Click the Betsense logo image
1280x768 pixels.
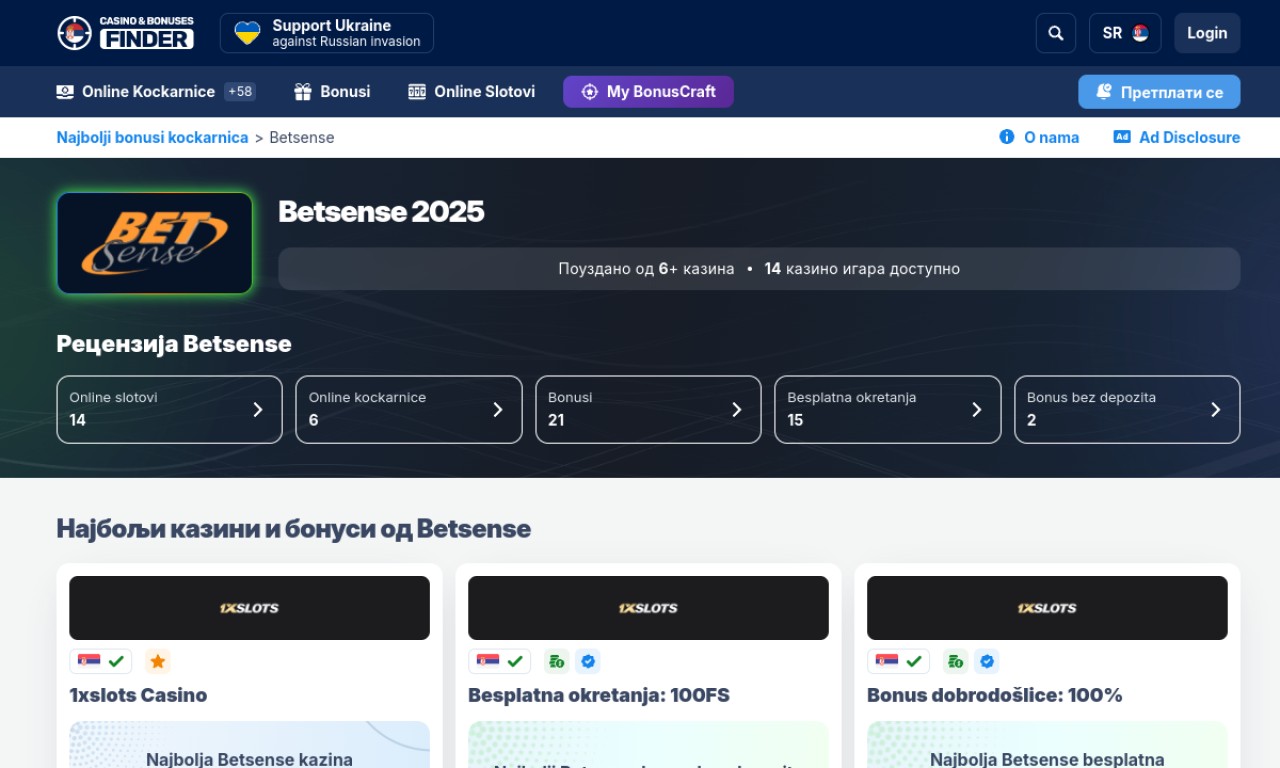tap(155, 243)
